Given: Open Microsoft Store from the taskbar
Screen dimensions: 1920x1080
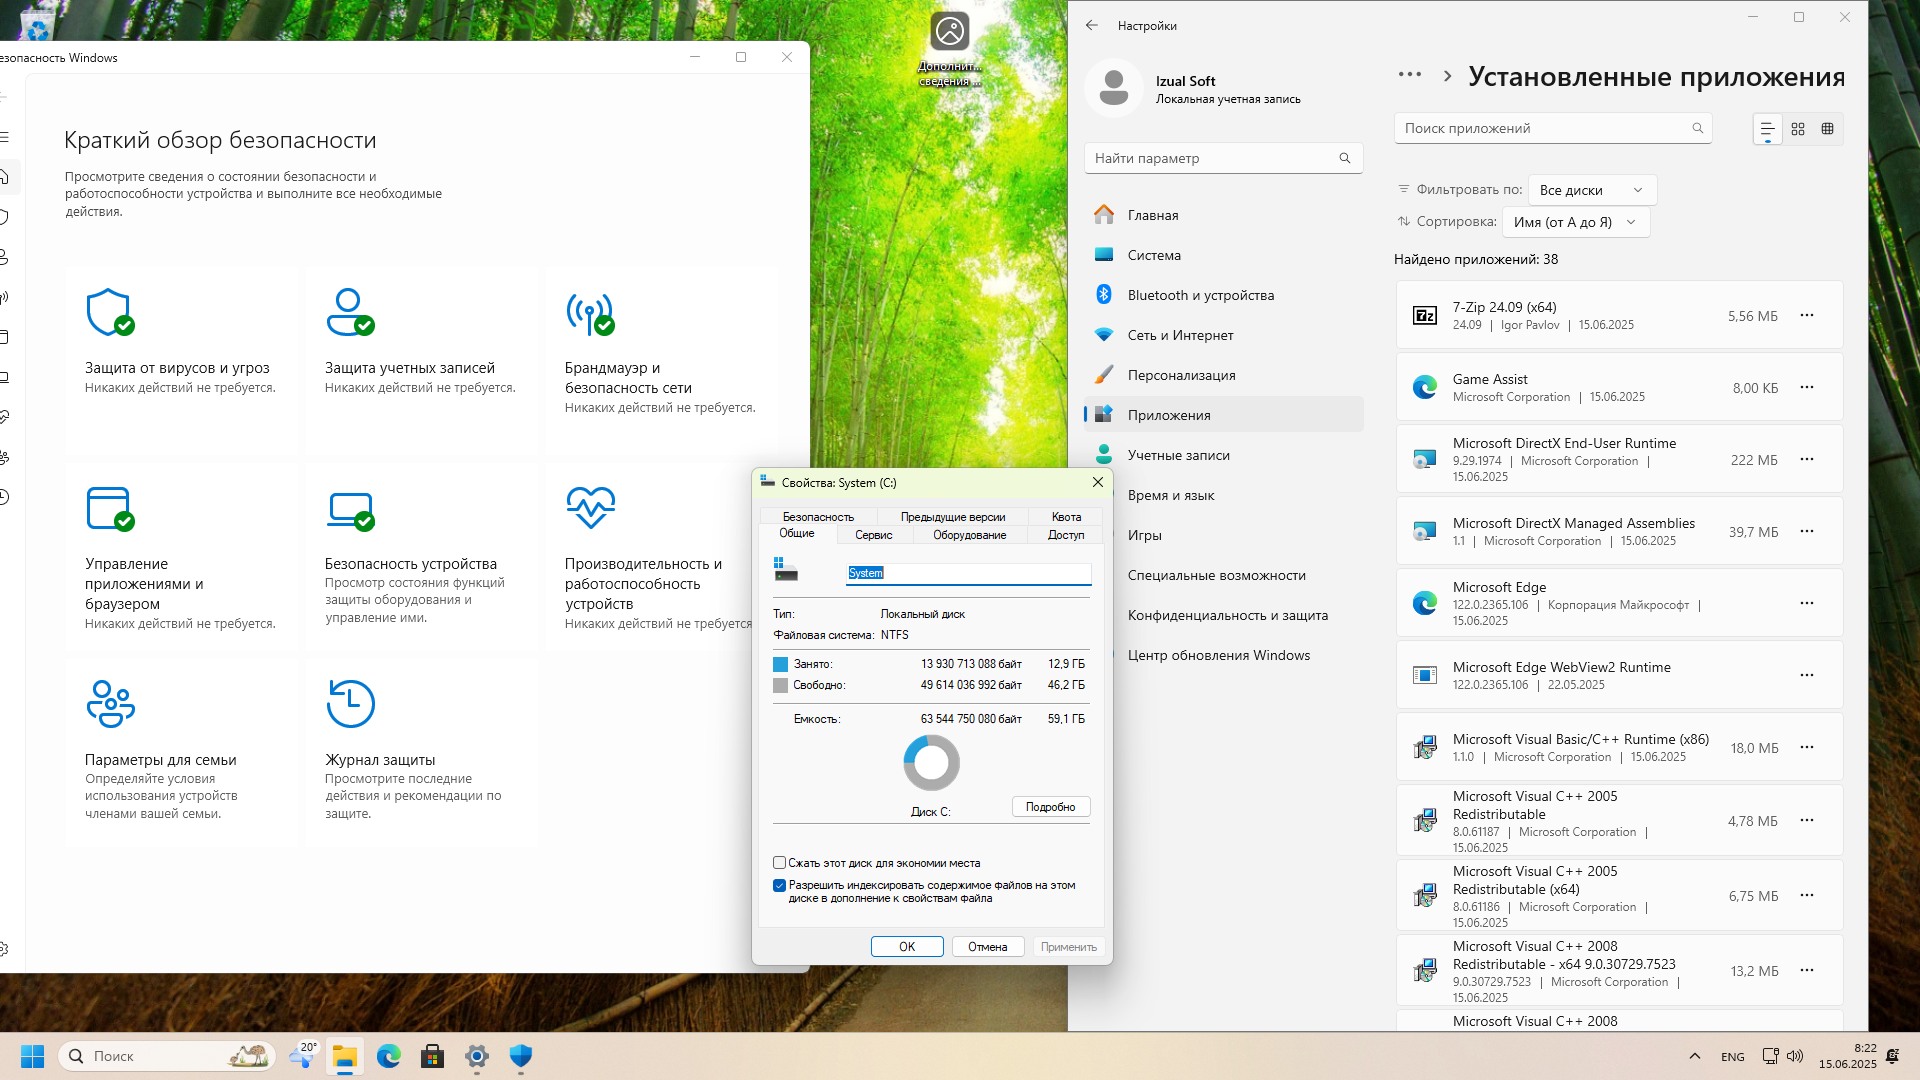Looking at the screenshot, I should (x=433, y=1056).
